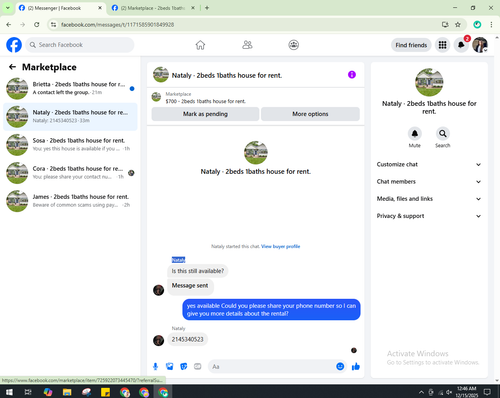Reload the page in browser toolbar
500x398 pixels.
tap(37, 25)
